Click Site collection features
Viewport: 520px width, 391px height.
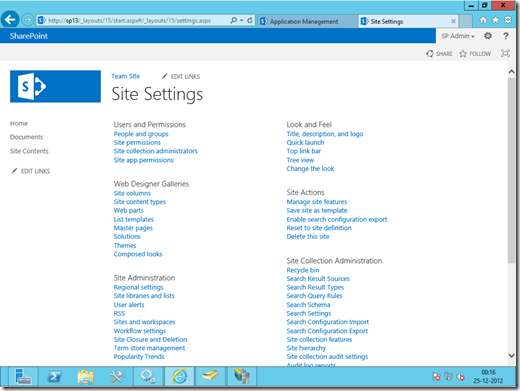tap(319, 339)
